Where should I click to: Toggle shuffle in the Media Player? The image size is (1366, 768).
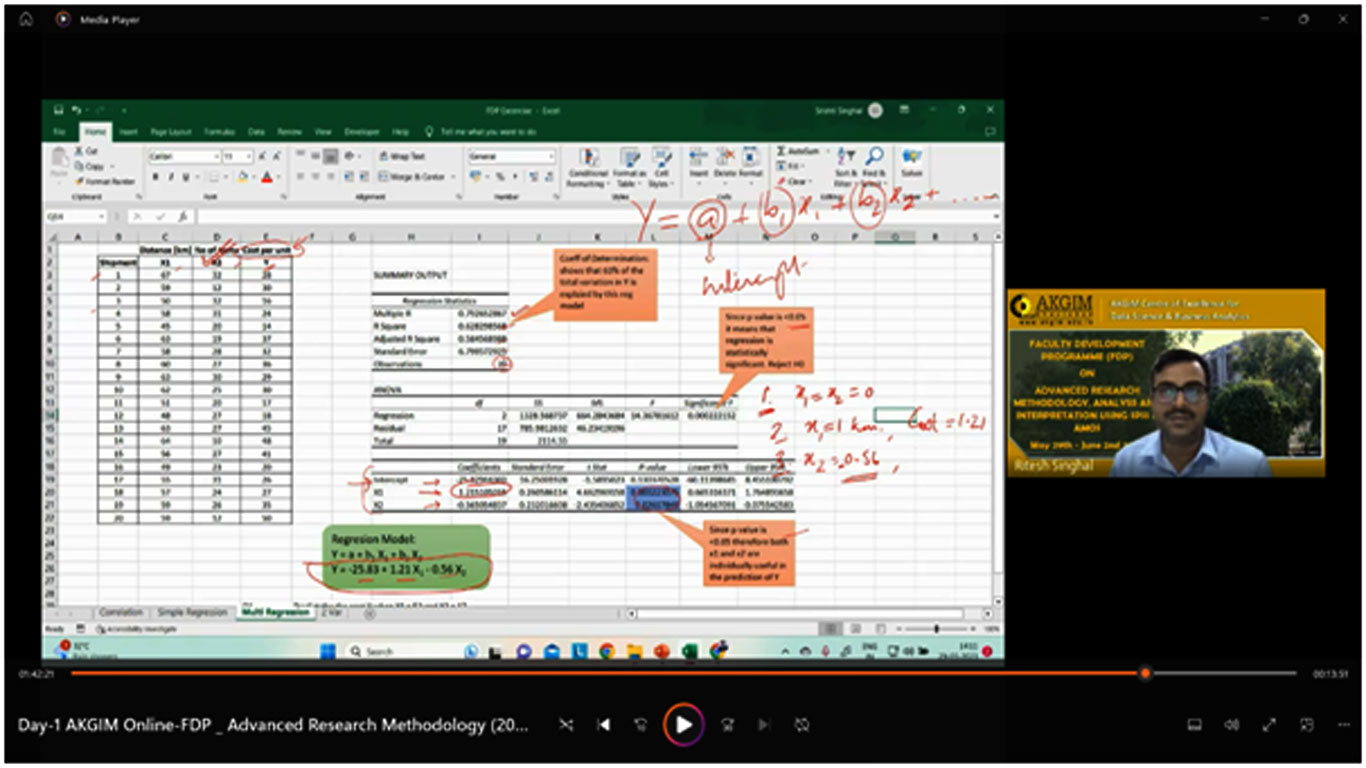pos(566,725)
